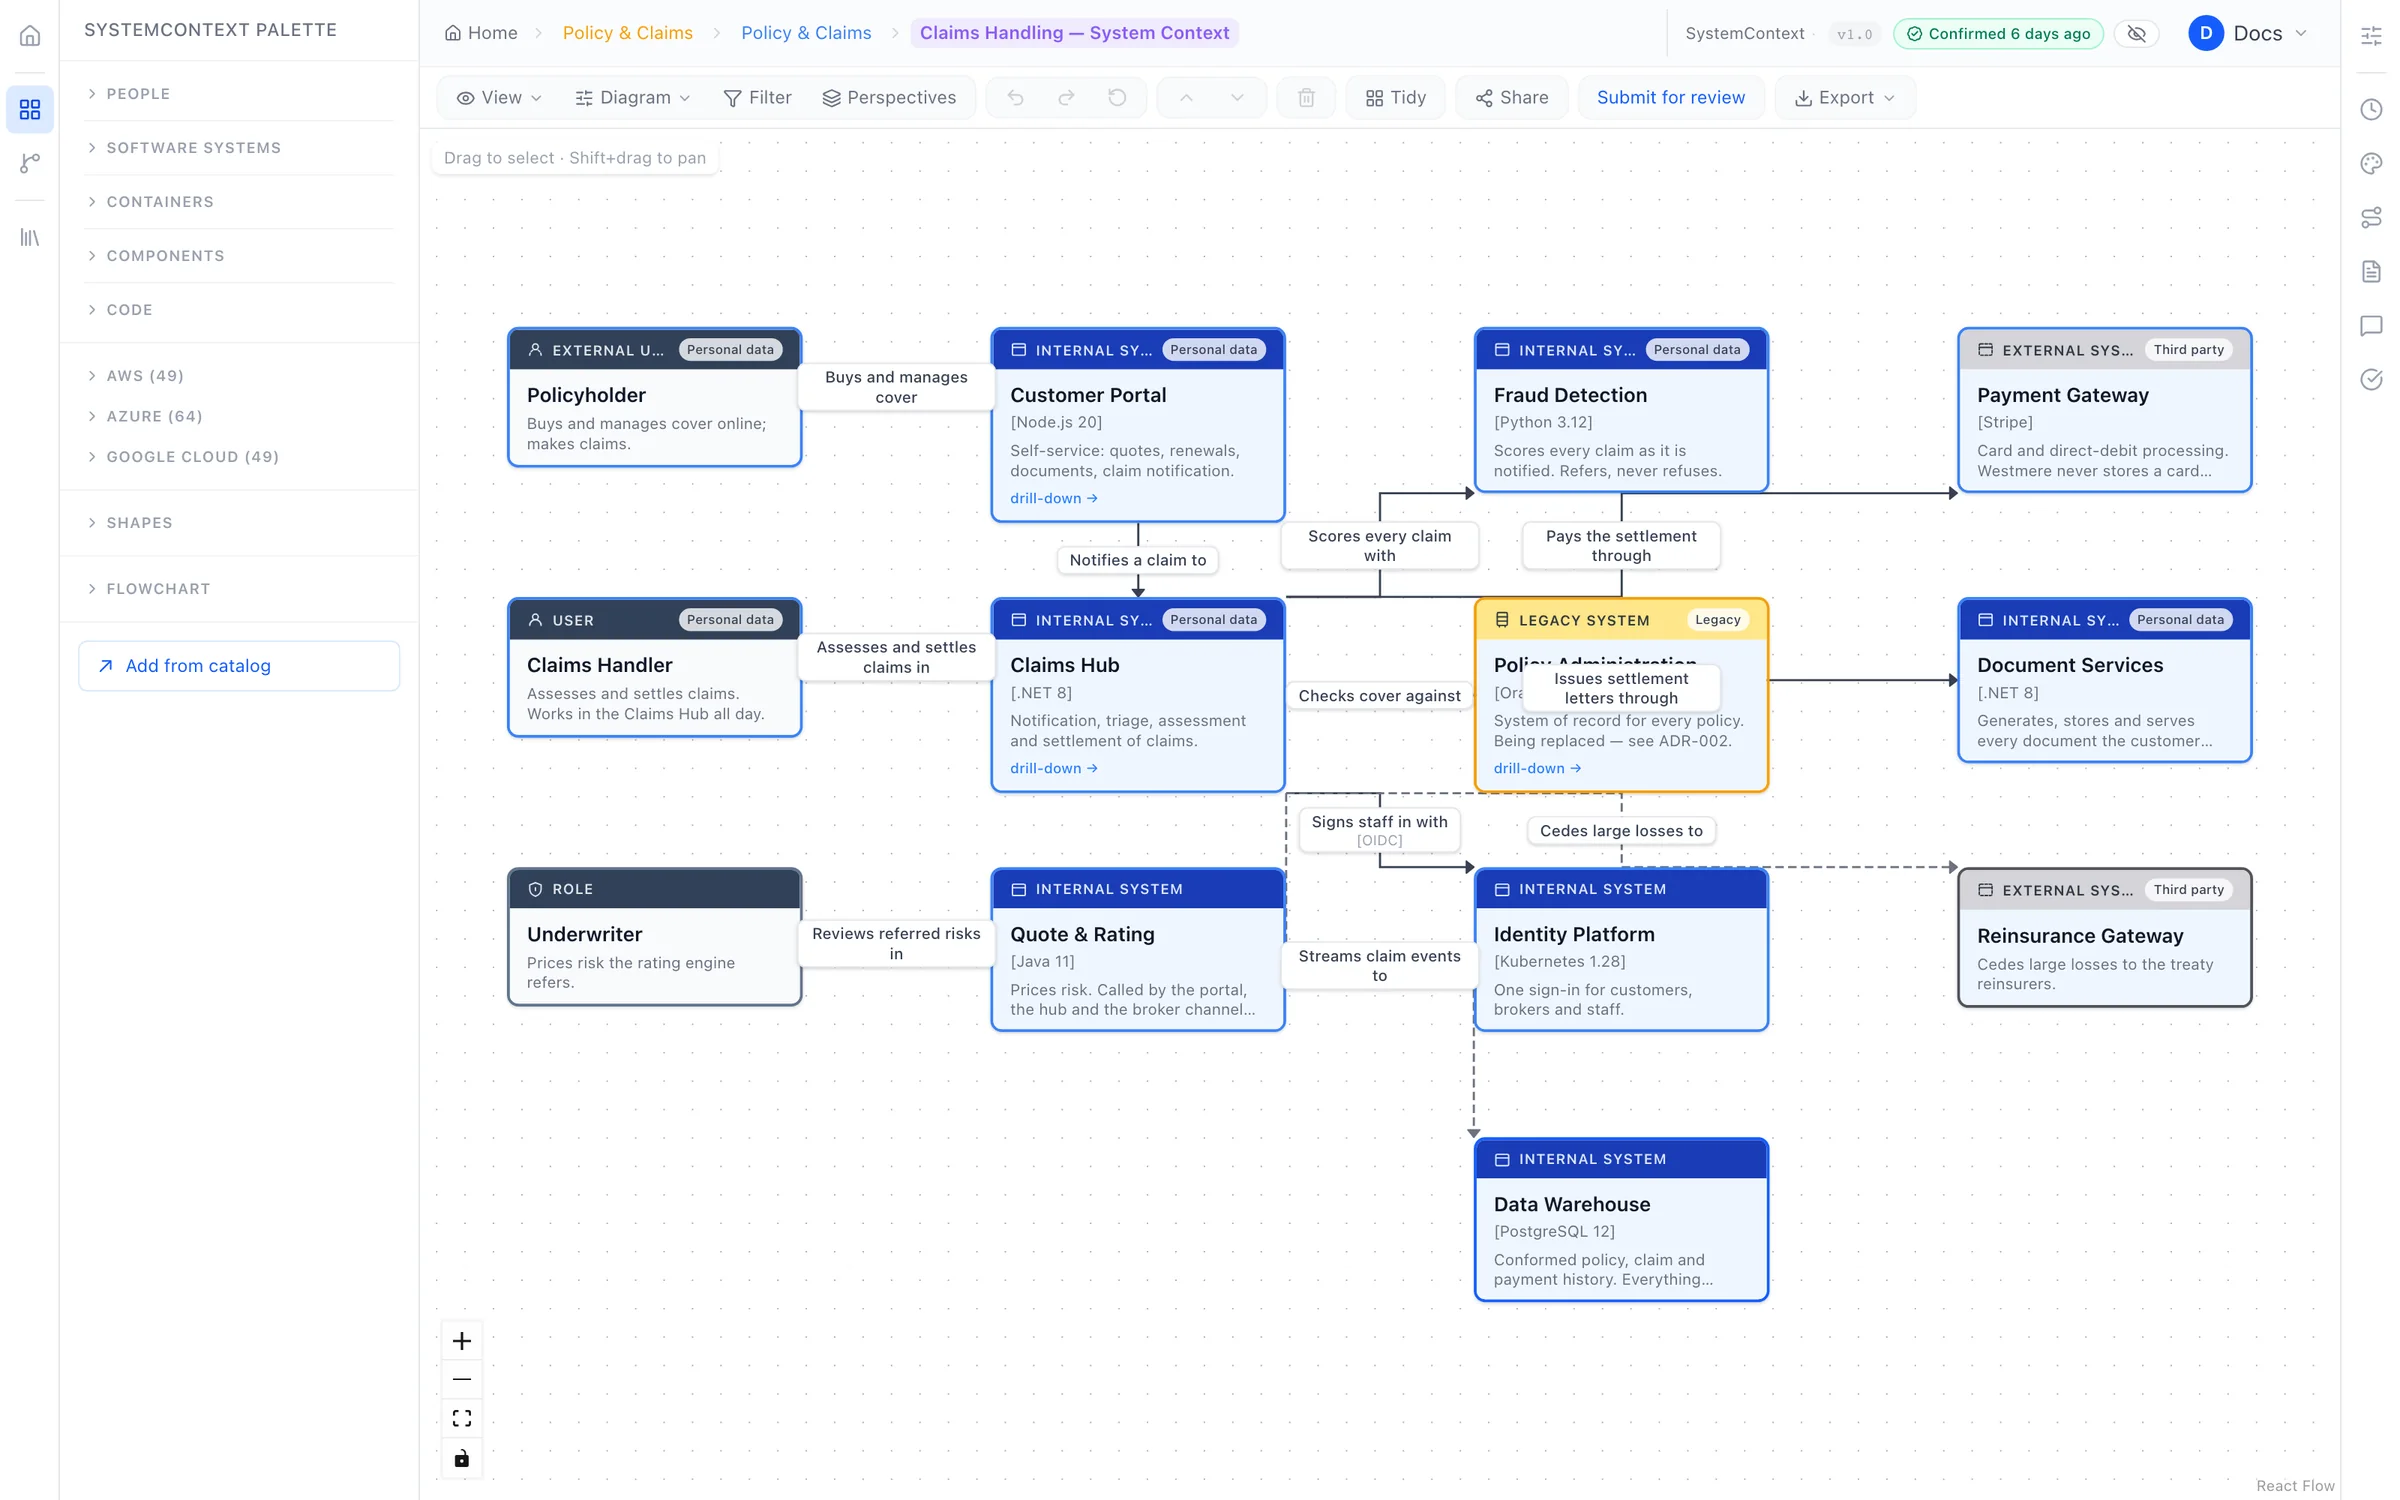Expand the AWS (49) section
The image size is (2400, 1500).
point(240,376)
